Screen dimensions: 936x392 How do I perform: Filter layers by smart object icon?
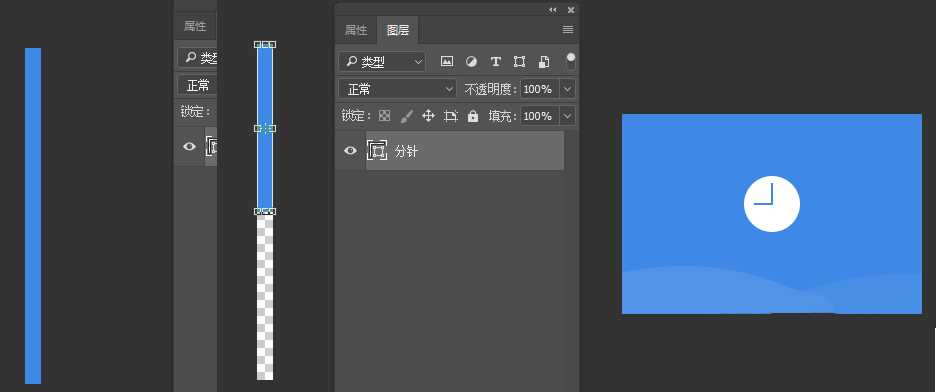point(543,61)
